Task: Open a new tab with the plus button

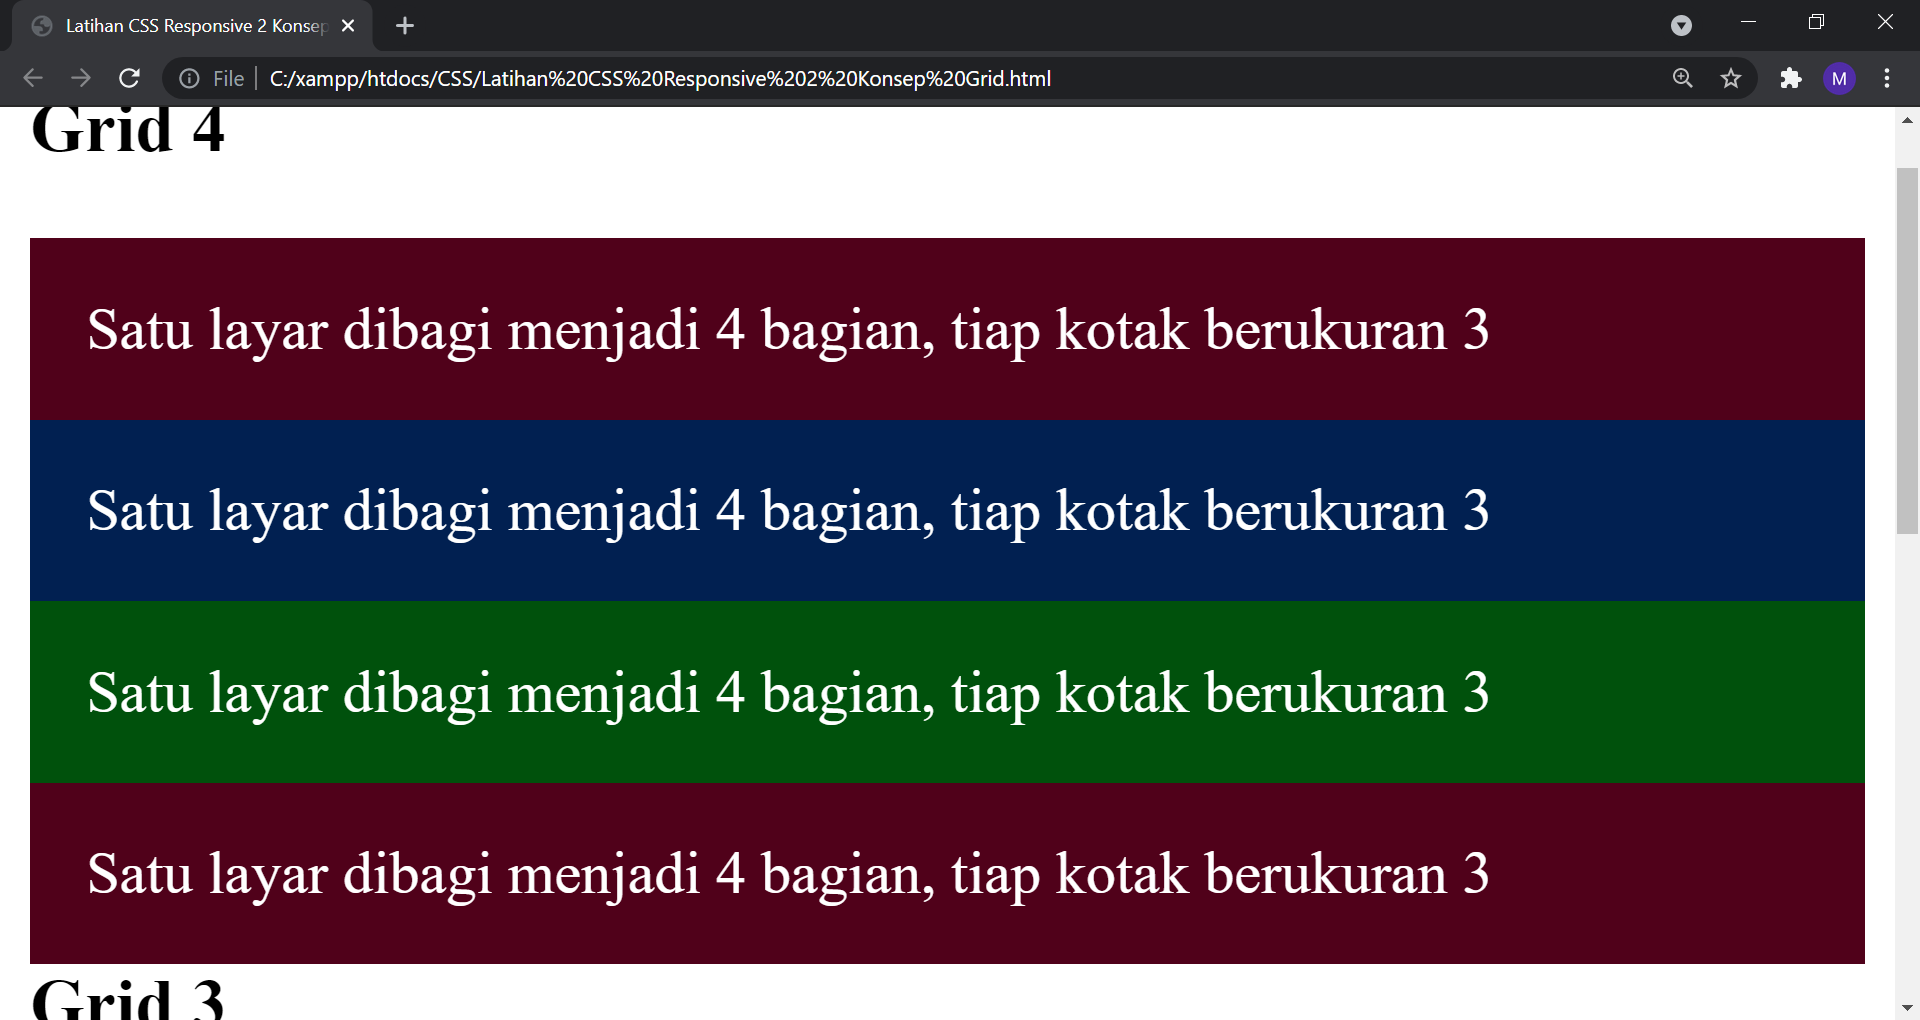Action: pos(404,25)
